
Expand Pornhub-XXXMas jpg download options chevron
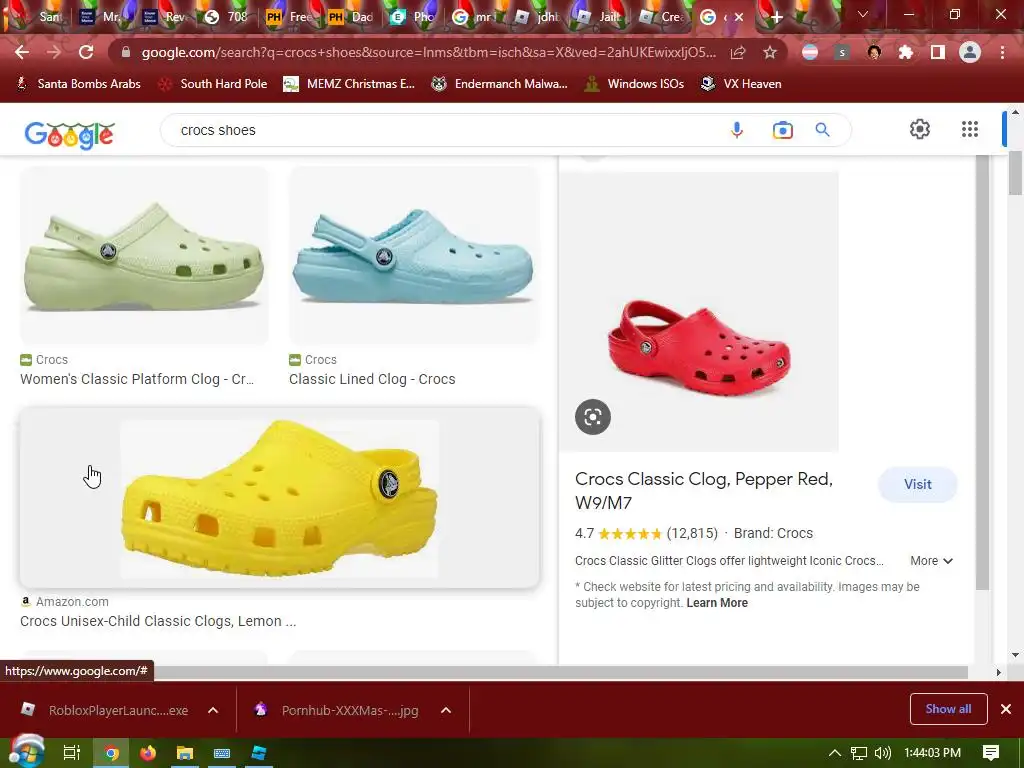pos(446,710)
